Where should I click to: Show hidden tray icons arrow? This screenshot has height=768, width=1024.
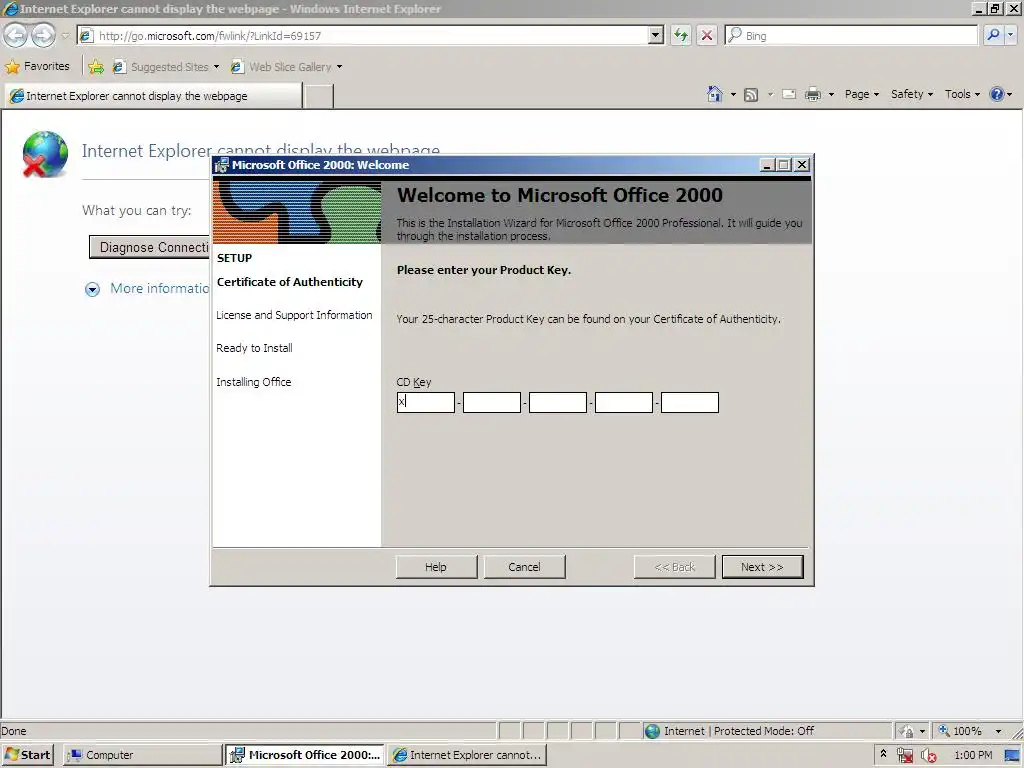pos(883,754)
